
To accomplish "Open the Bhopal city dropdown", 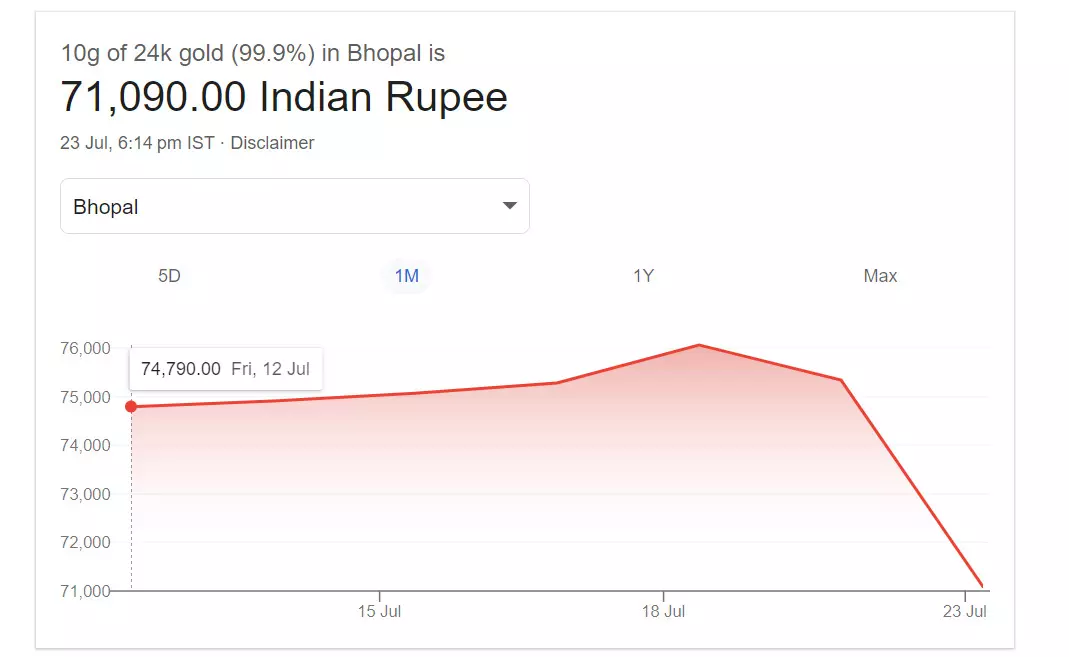I will pos(294,206).
